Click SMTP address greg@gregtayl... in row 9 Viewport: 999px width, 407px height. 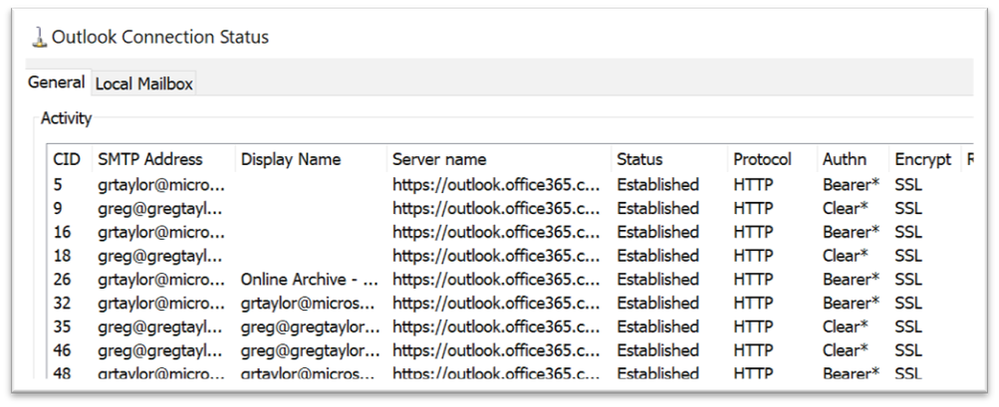point(160,208)
